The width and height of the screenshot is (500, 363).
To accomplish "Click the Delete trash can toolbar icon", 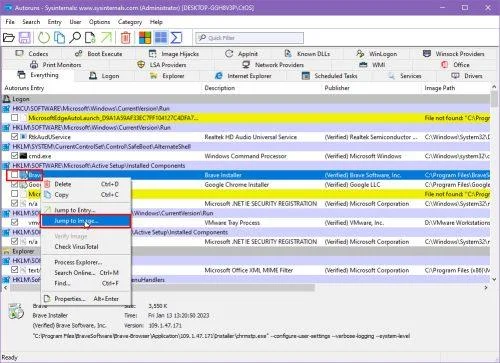I will pyautogui.click(x=126, y=38).
